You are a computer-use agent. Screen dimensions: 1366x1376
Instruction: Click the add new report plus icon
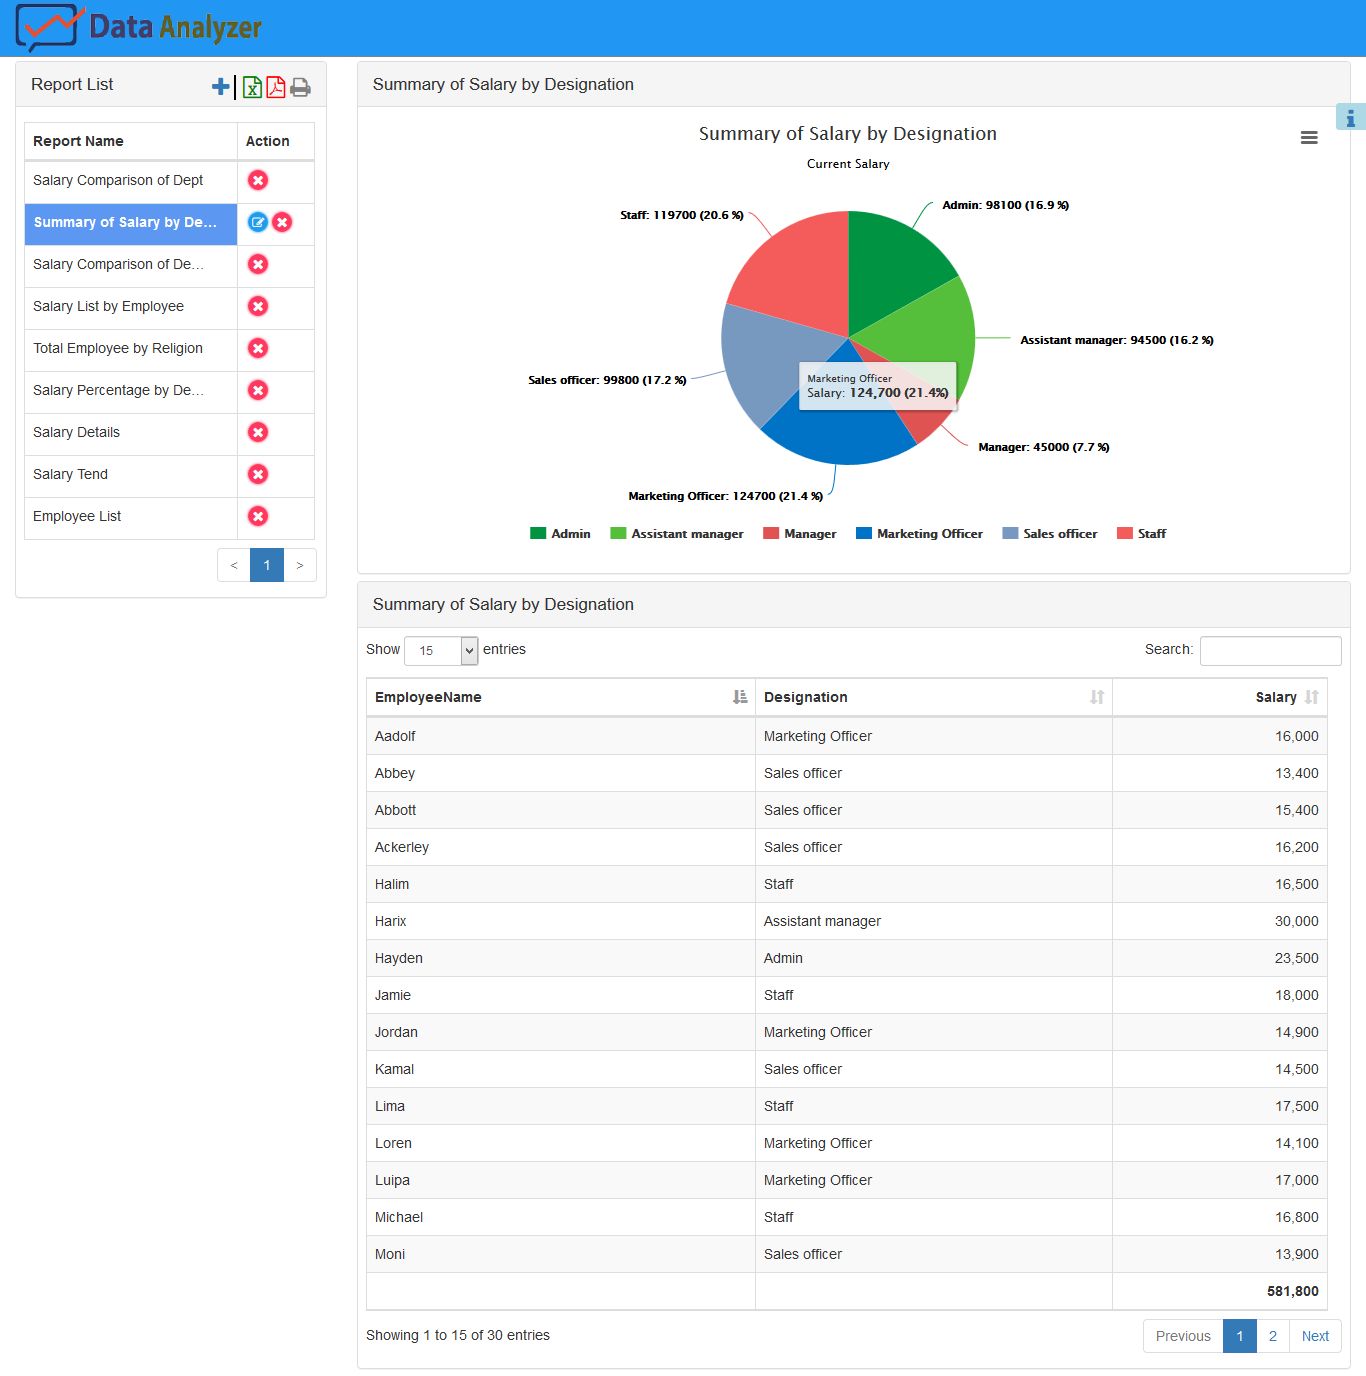coord(221,87)
